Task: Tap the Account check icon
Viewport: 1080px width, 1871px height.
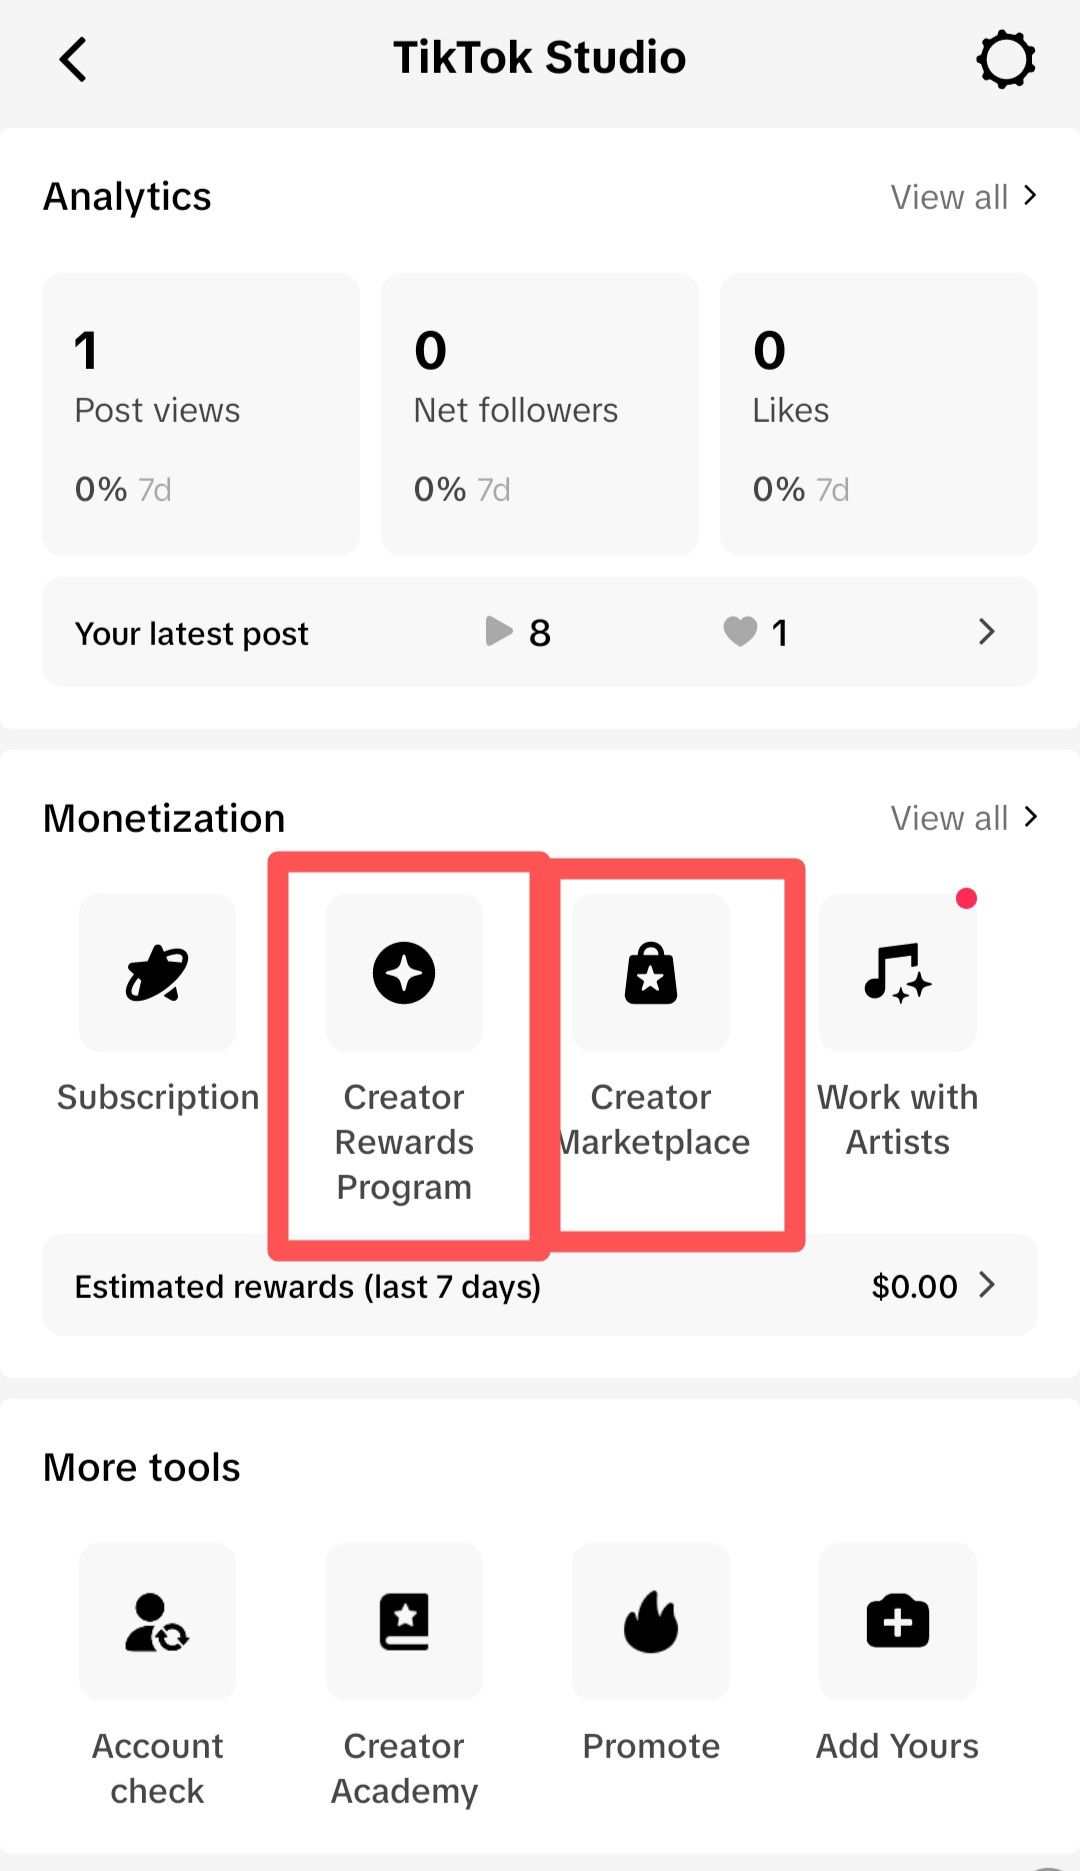Action: pos(157,1621)
